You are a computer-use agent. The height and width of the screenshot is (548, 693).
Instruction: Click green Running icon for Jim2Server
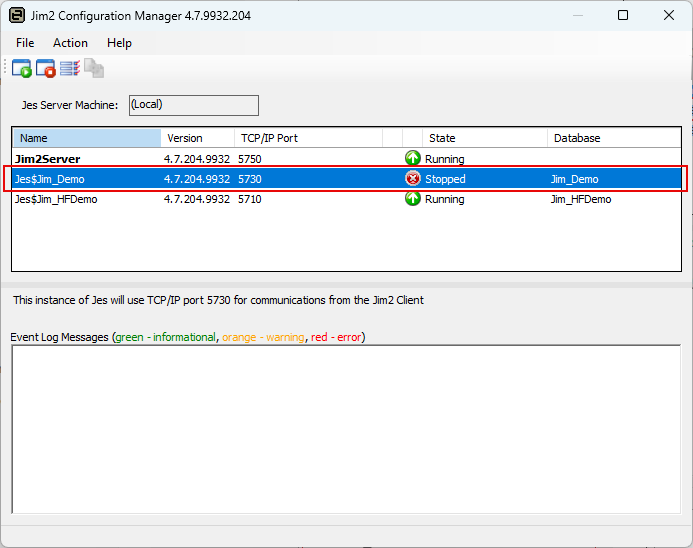[413, 158]
